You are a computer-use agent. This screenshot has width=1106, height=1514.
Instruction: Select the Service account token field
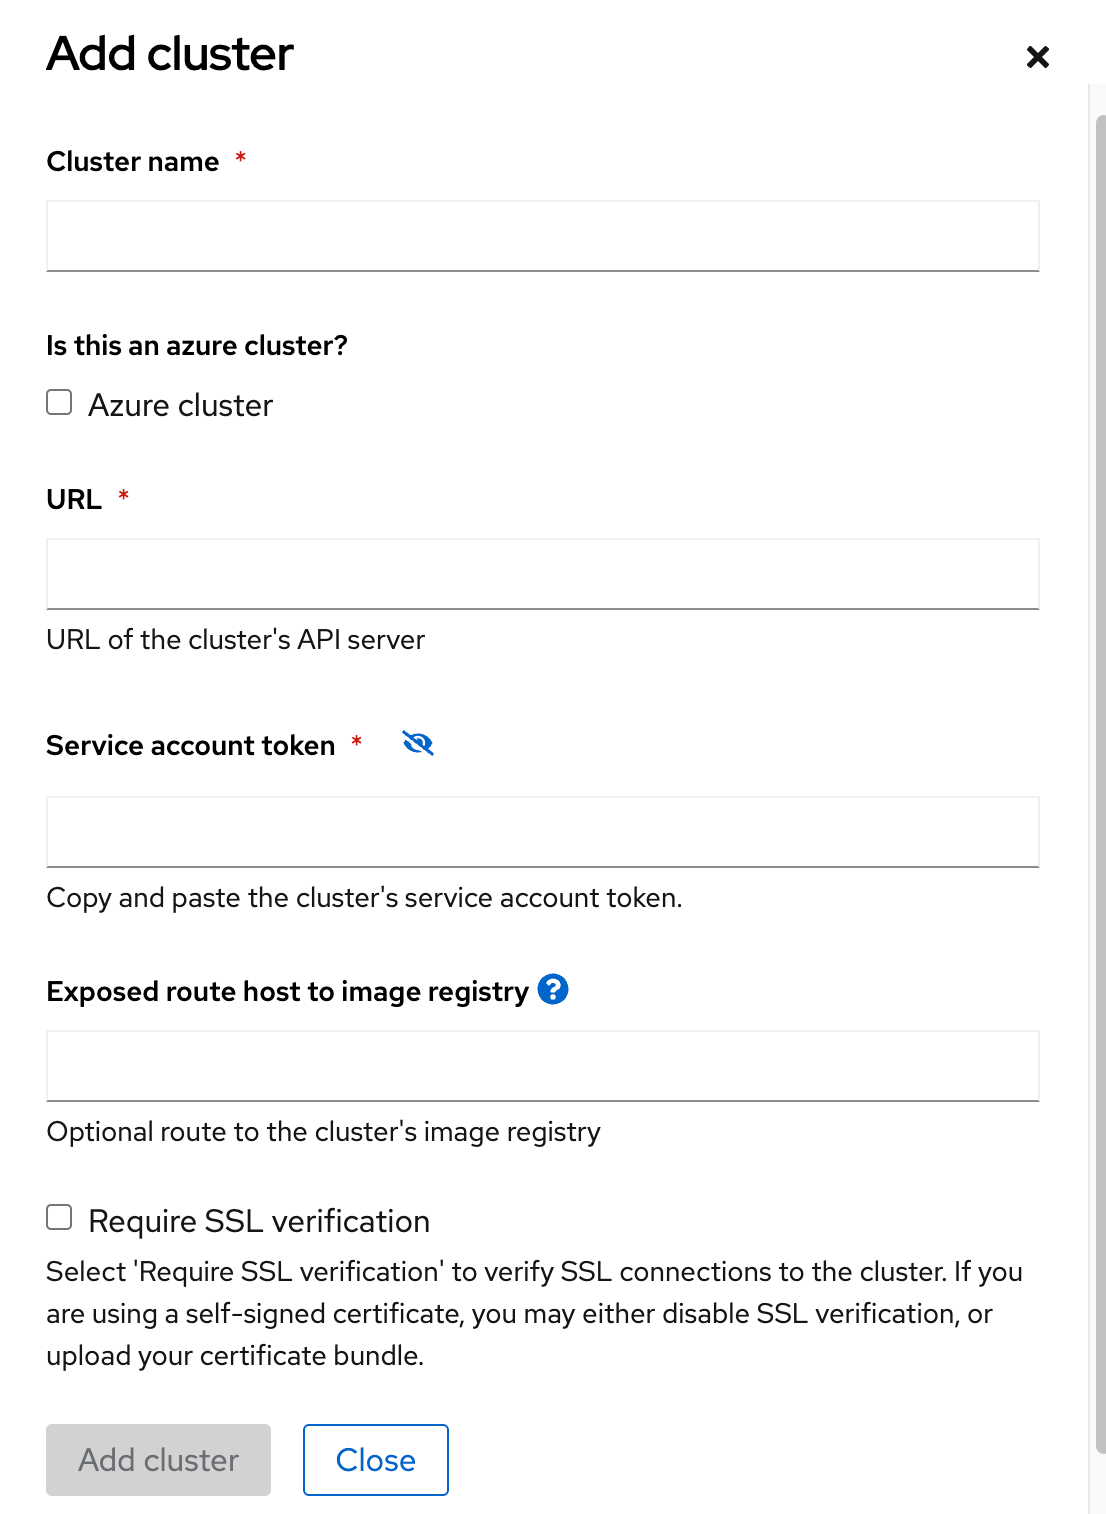pos(542,832)
